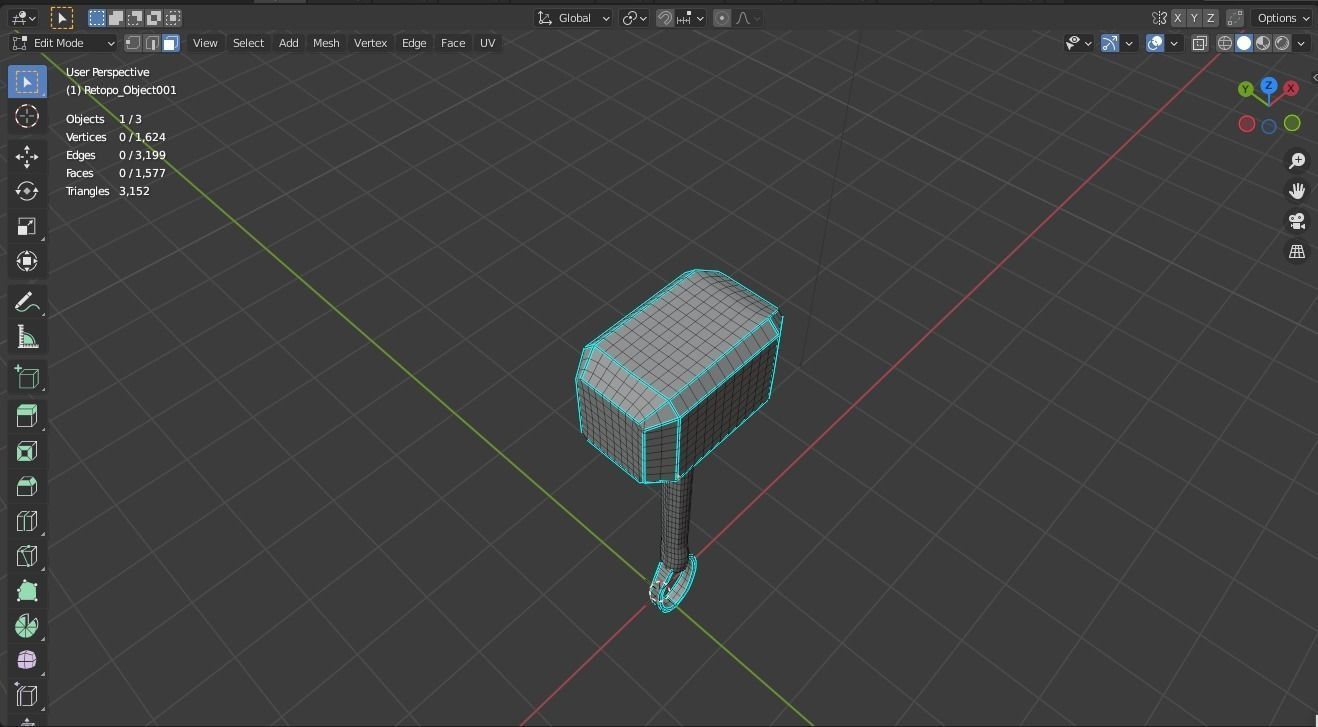Screen dimensions: 1318x727
Task: Open the Mesh menu
Action: pos(326,43)
